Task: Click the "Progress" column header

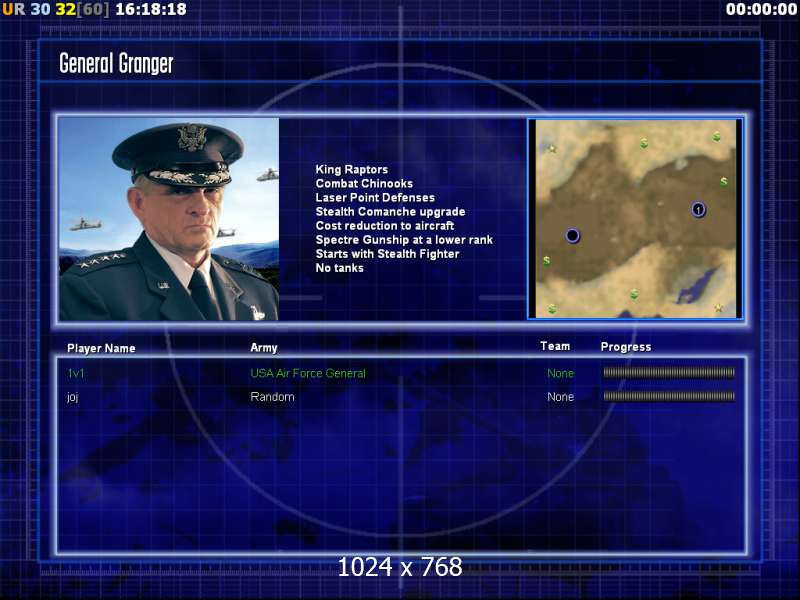Action: click(x=626, y=347)
